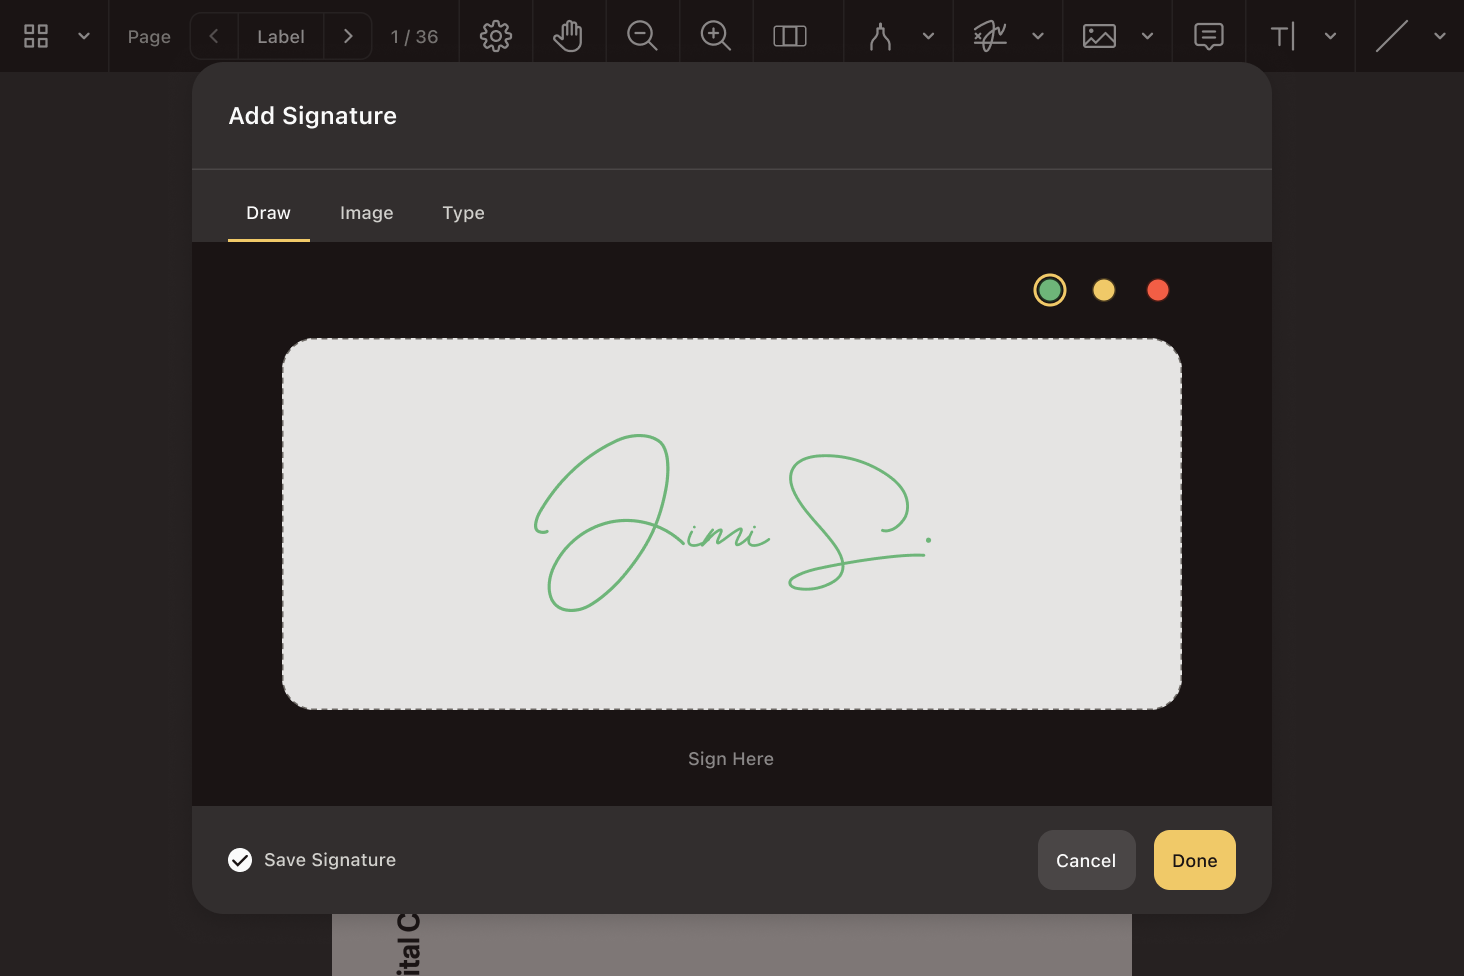Screen dimensions: 1464x976
Task: Zoom in on the document
Action: pos(716,34)
